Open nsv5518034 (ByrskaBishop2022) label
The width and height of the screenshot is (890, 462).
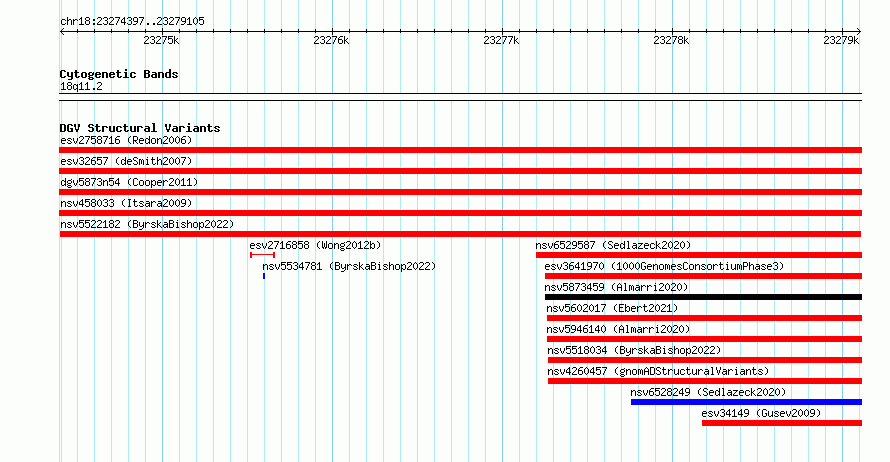point(634,350)
